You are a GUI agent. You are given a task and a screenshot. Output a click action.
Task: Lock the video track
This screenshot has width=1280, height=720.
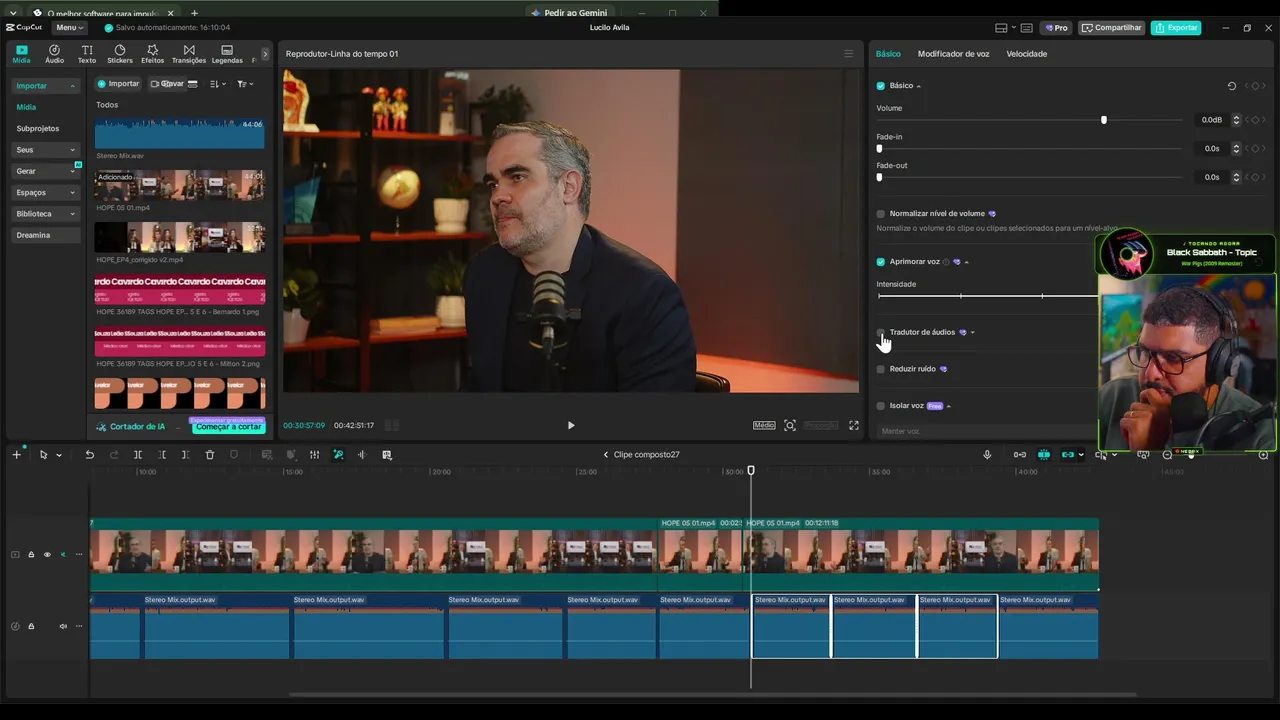pos(31,555)
